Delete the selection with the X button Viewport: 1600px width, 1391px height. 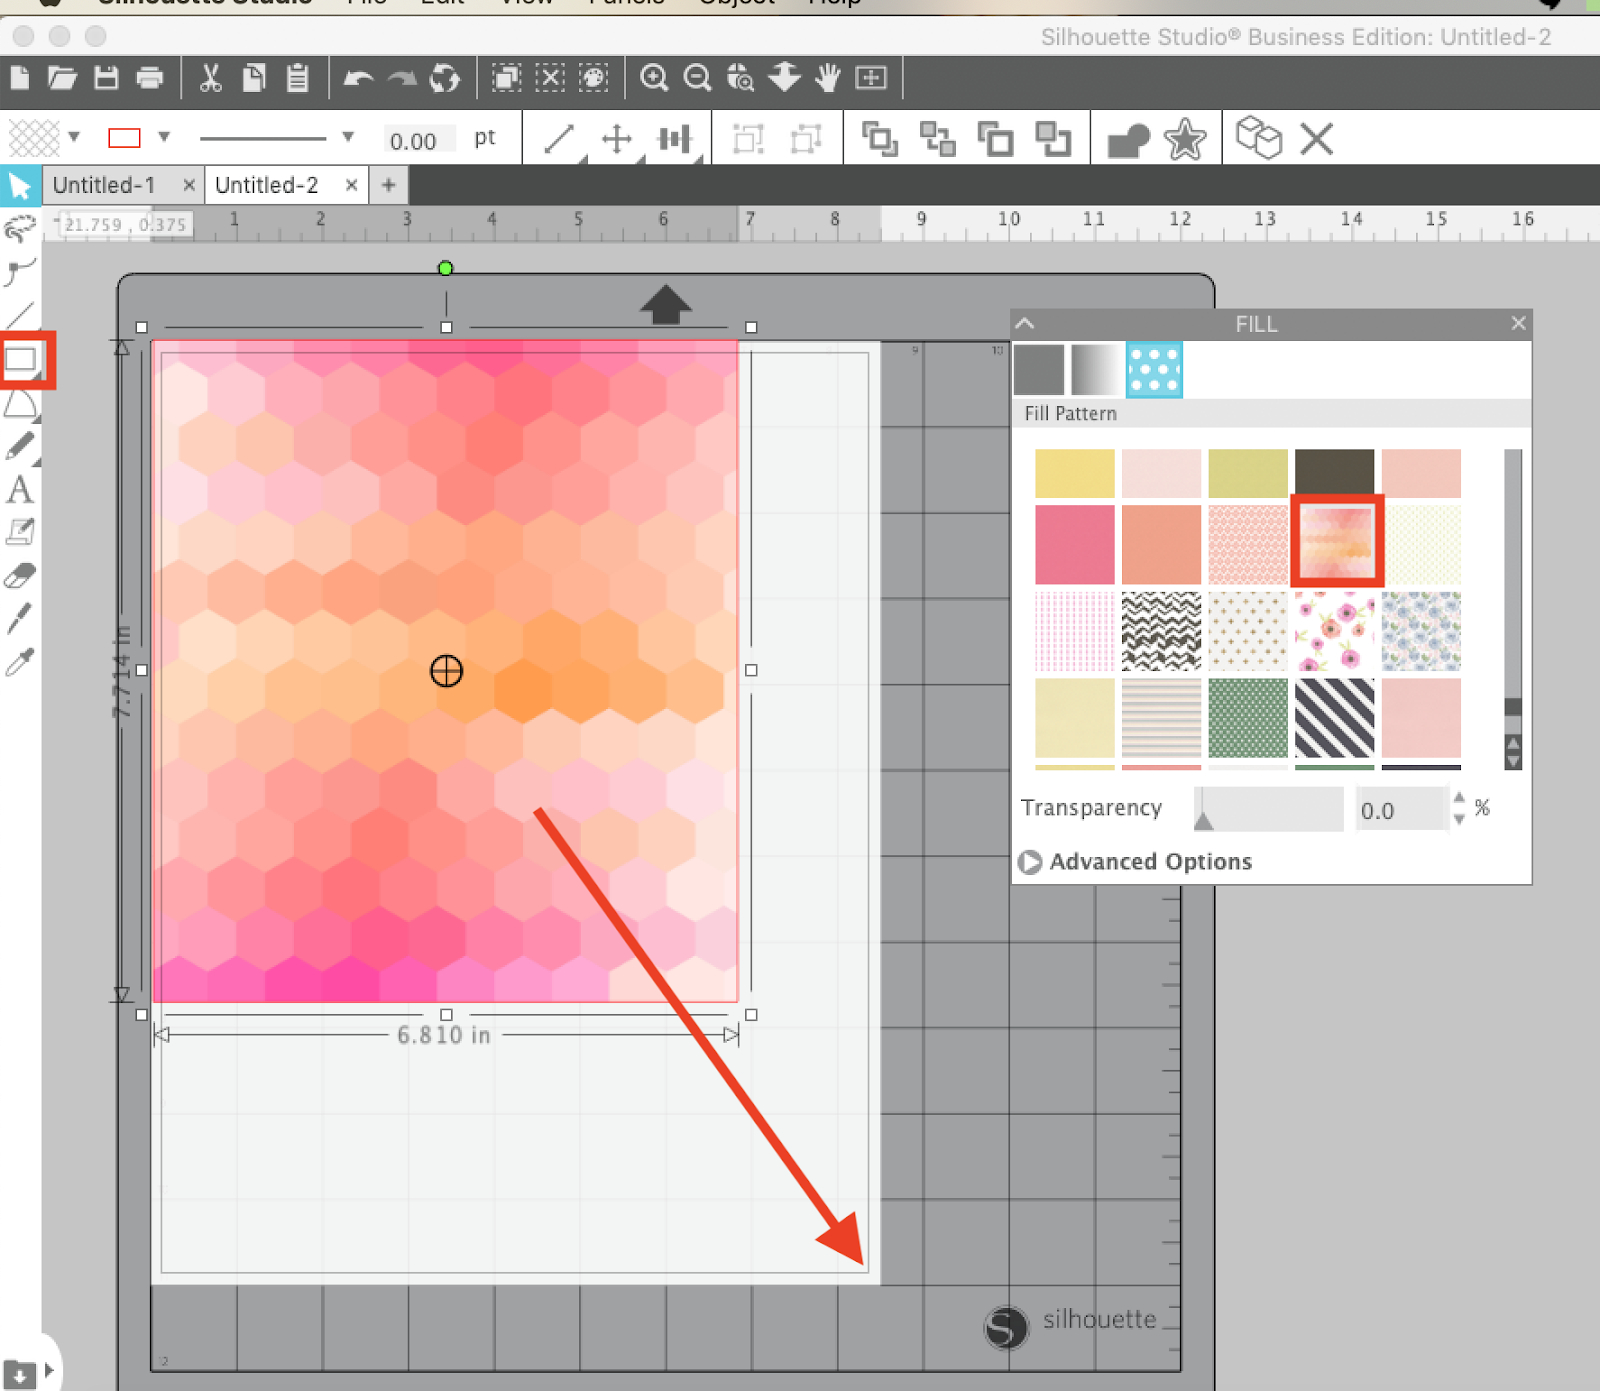(x=1318, y=138)
